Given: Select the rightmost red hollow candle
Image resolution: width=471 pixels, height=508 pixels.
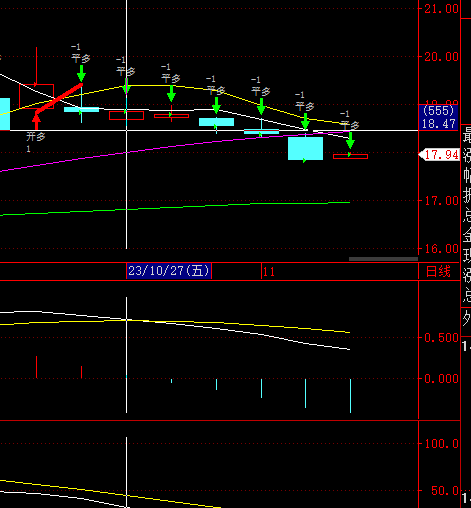Looking at the screenshot, I should (350, 156).
